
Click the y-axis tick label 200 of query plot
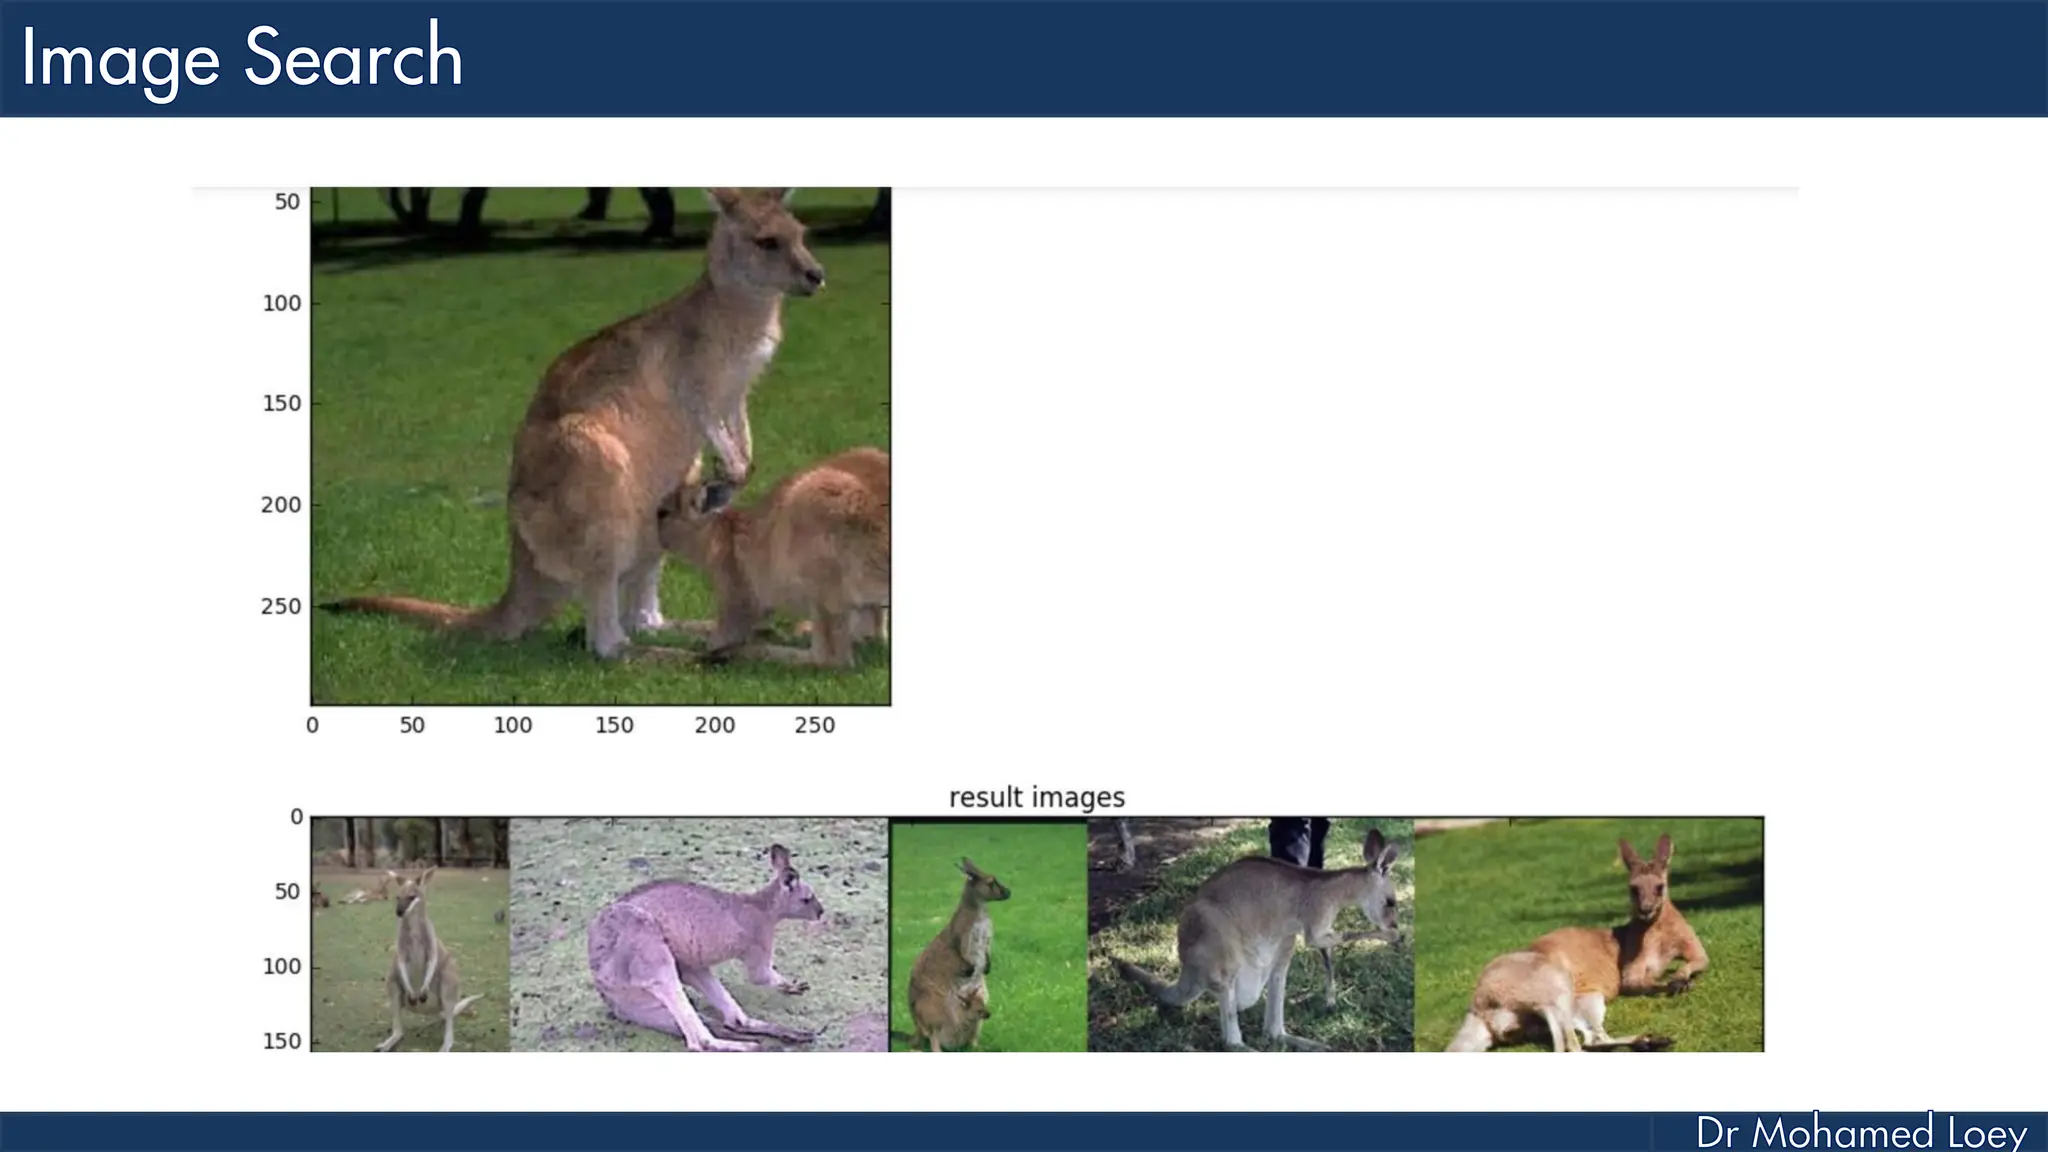[281, 505]
